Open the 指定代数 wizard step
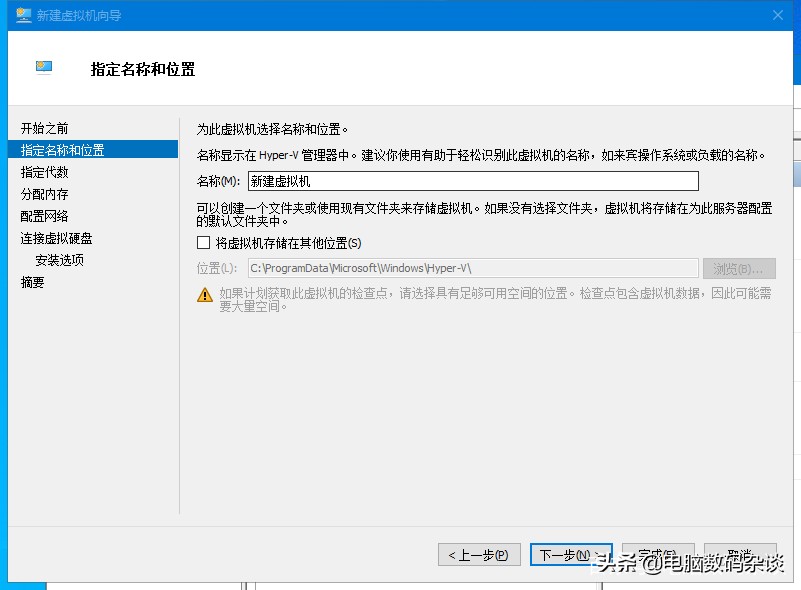The height and width of the screenshot is (590, 801). (x=45, y=170)
